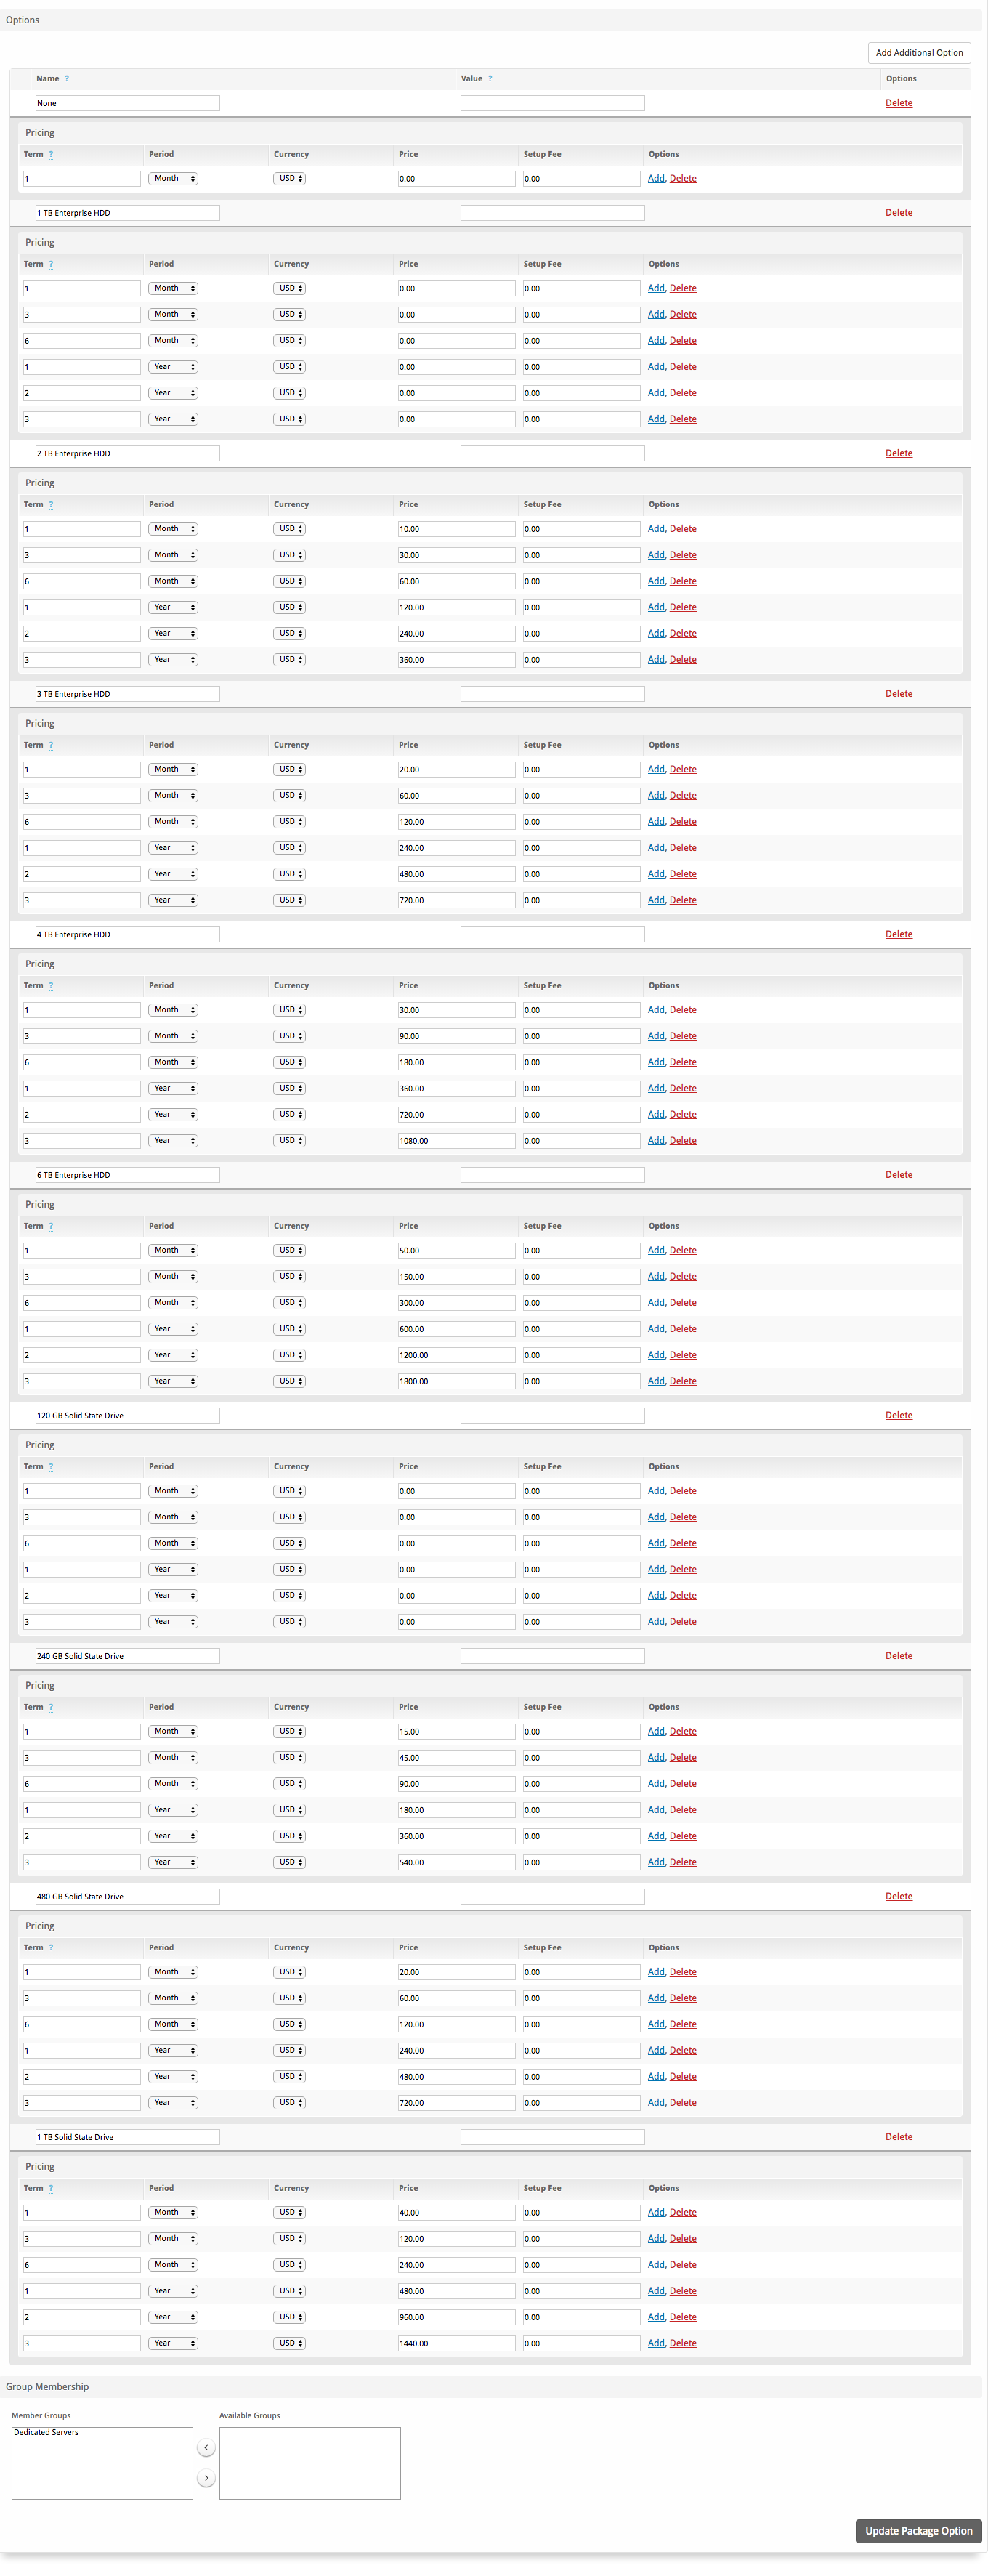Click left arrow to move group to Member Groups

[206, 2448]
